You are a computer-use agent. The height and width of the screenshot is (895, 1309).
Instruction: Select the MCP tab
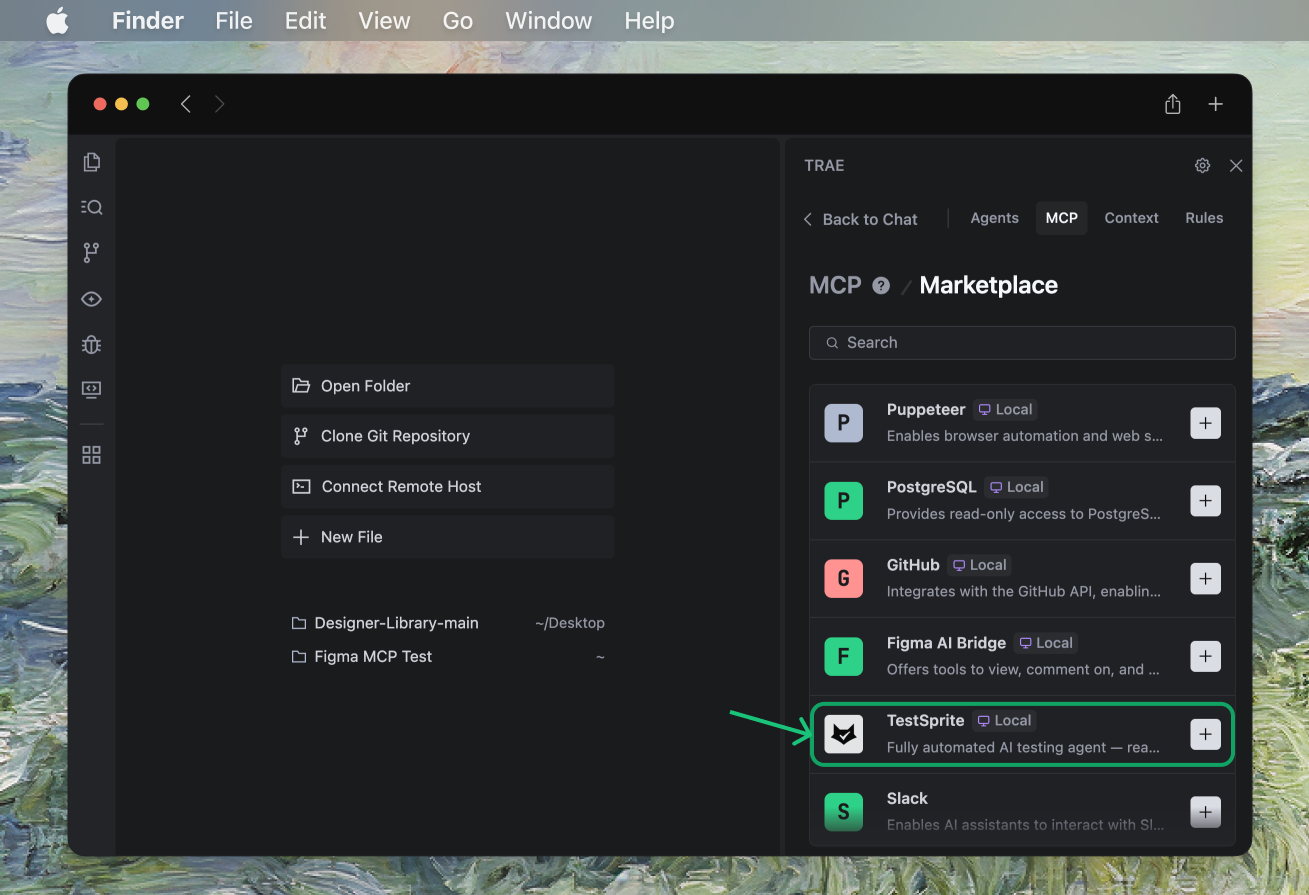point(1062,218)
